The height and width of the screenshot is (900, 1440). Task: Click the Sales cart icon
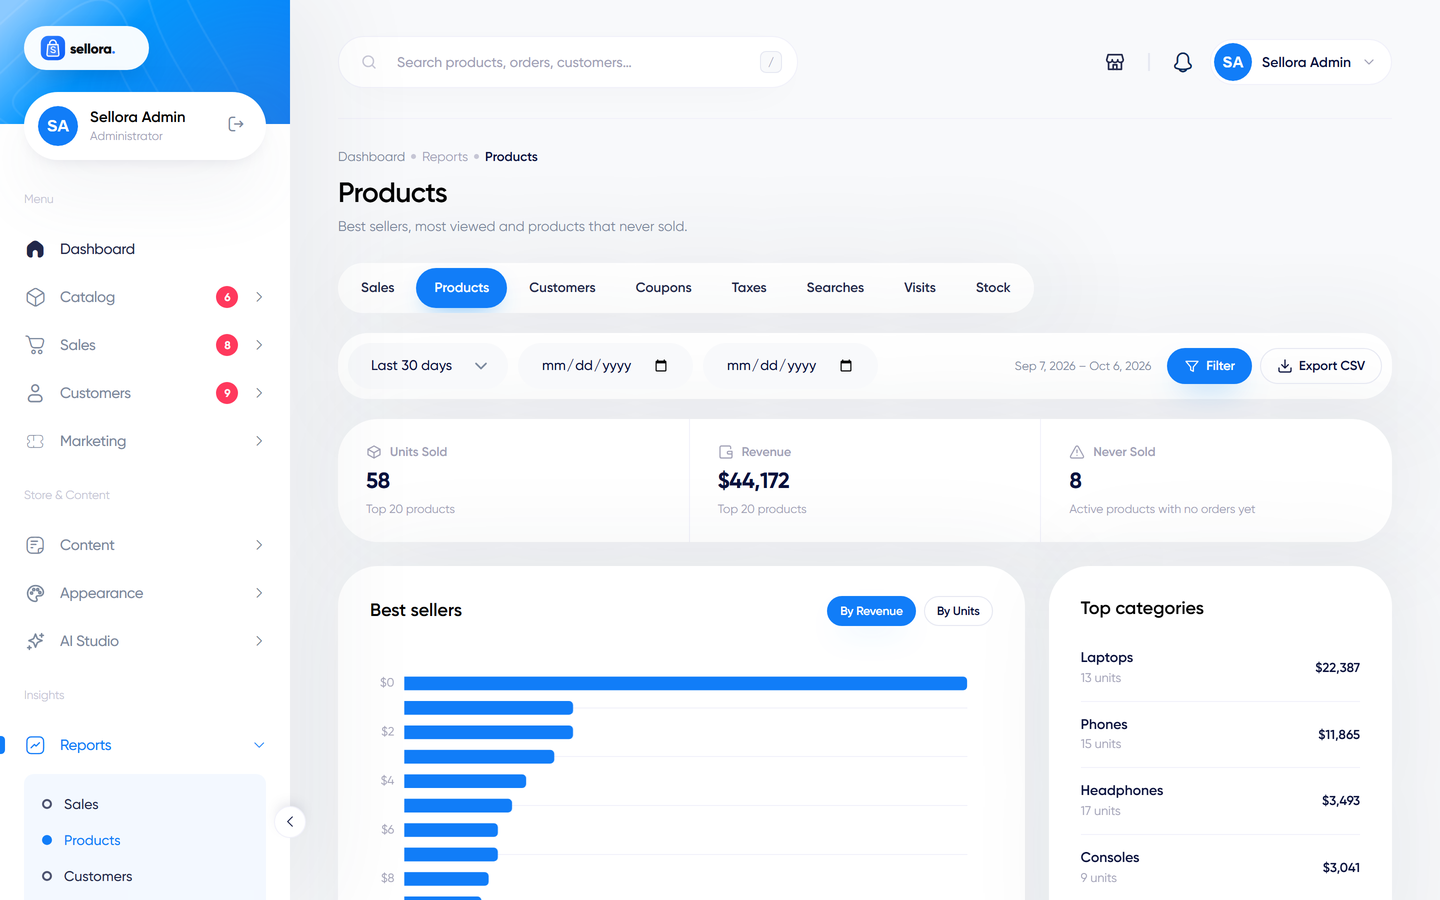(35, 345)
